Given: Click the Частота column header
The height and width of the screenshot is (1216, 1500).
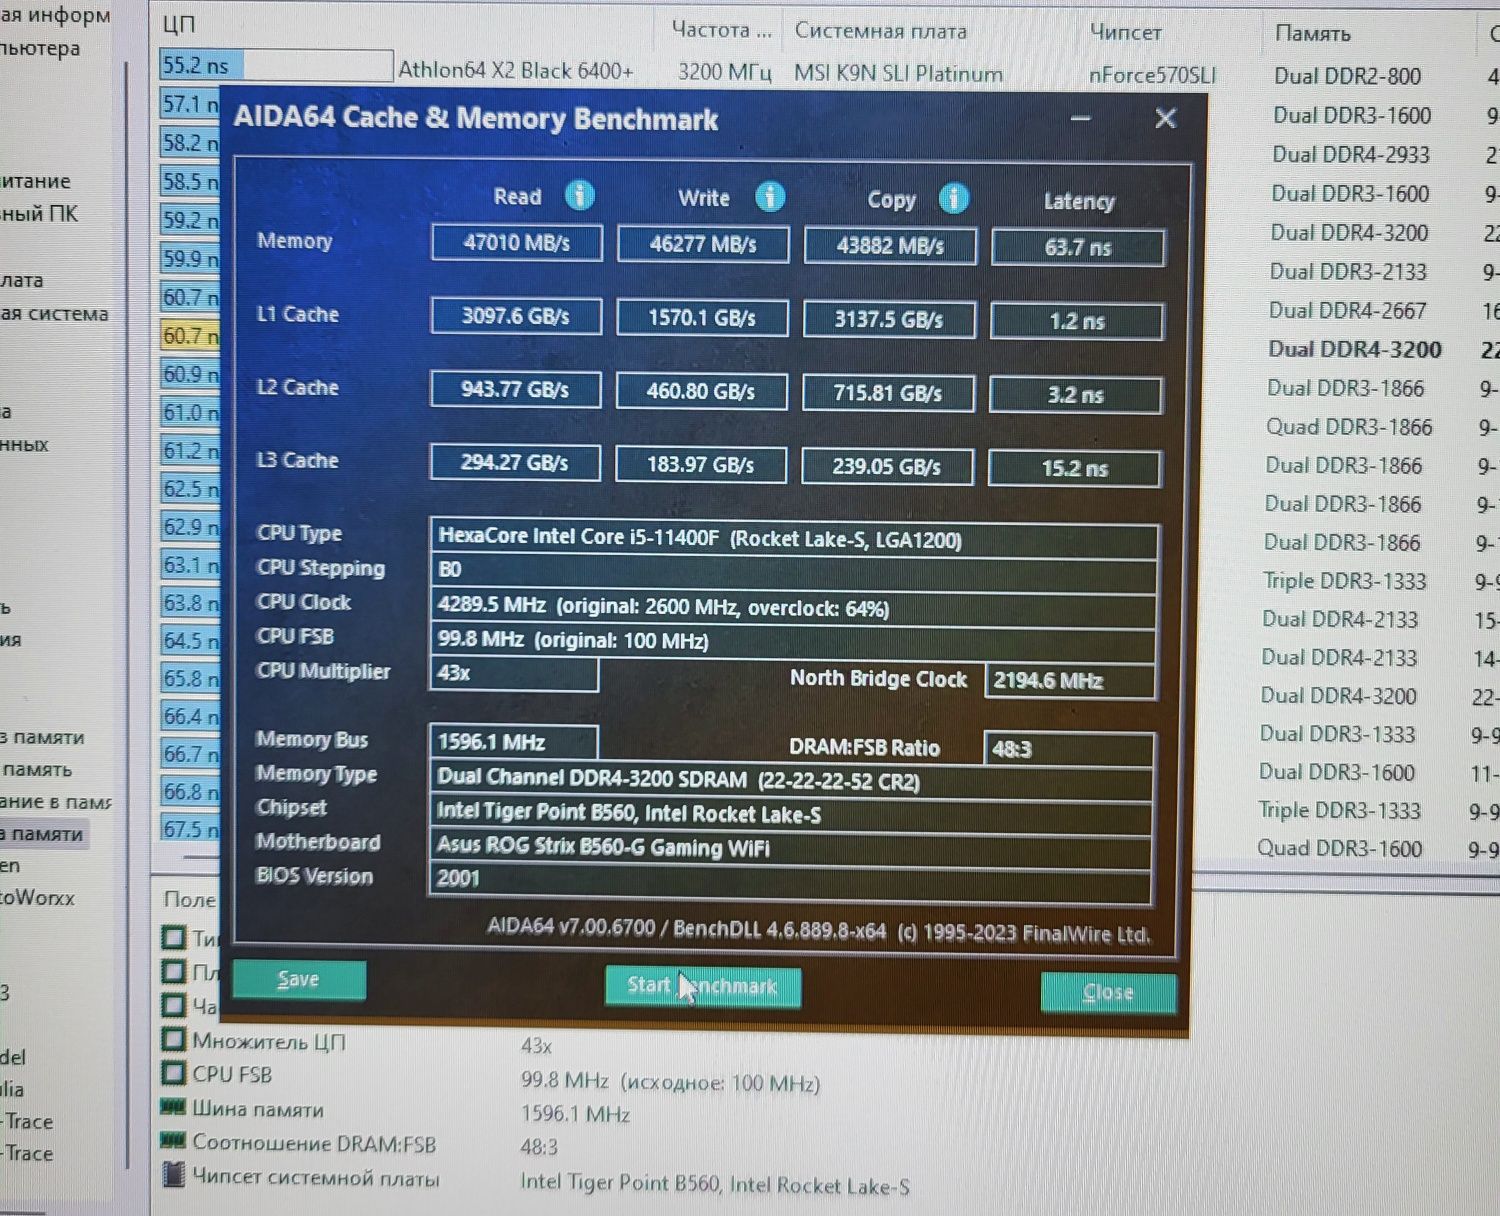Looking at the screenshot, I should pos(722,30).
